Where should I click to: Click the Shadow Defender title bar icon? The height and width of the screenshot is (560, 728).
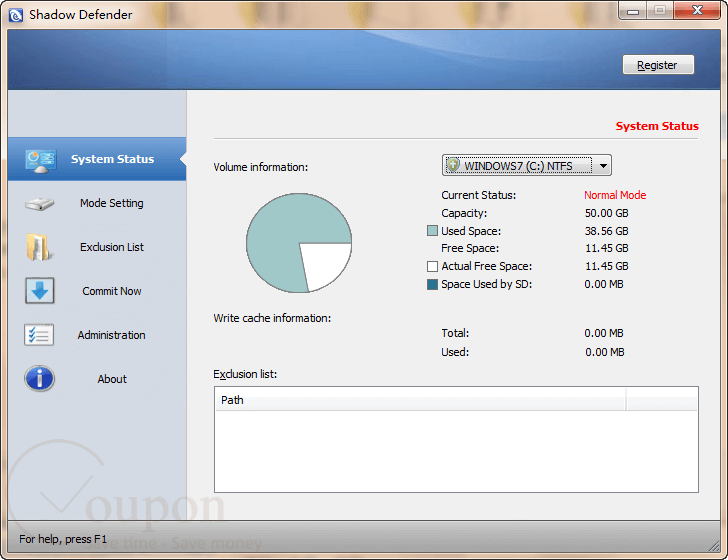tap(16, 15)
